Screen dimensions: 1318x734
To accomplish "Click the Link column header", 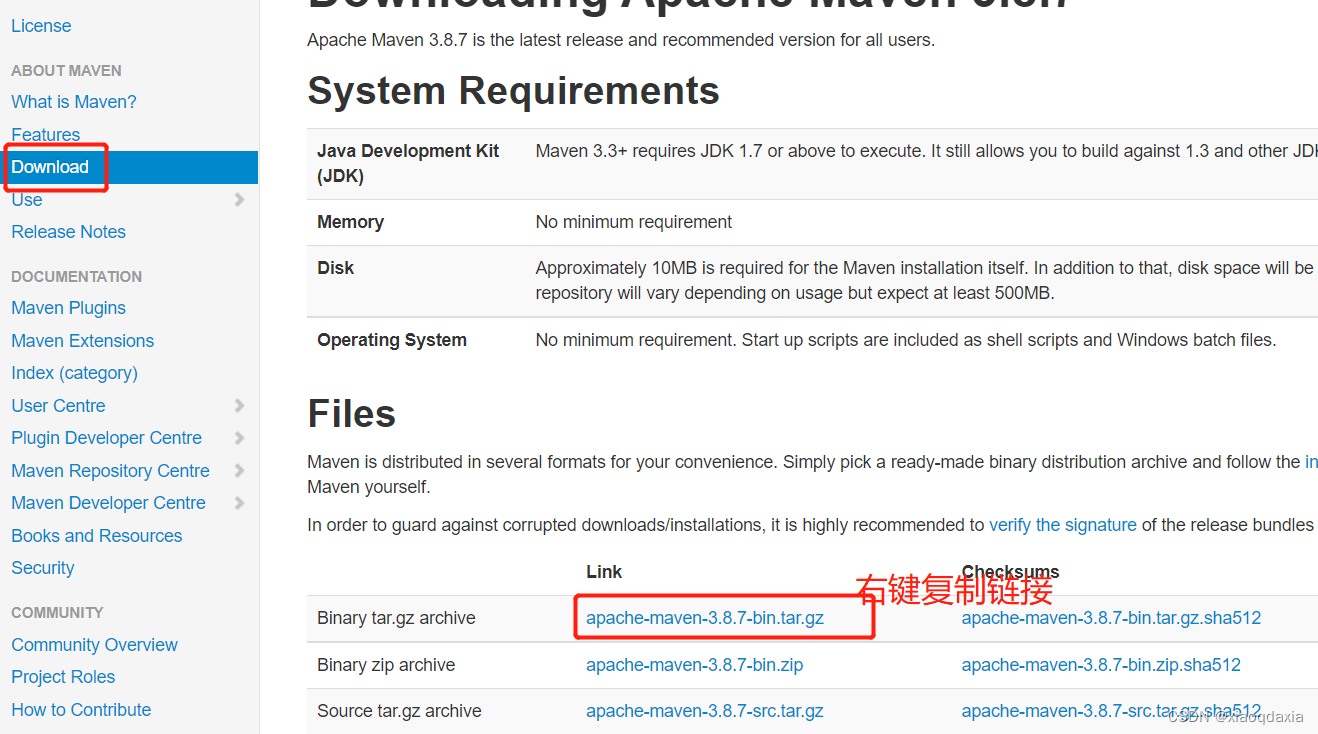I will click(x=604, y=572).
